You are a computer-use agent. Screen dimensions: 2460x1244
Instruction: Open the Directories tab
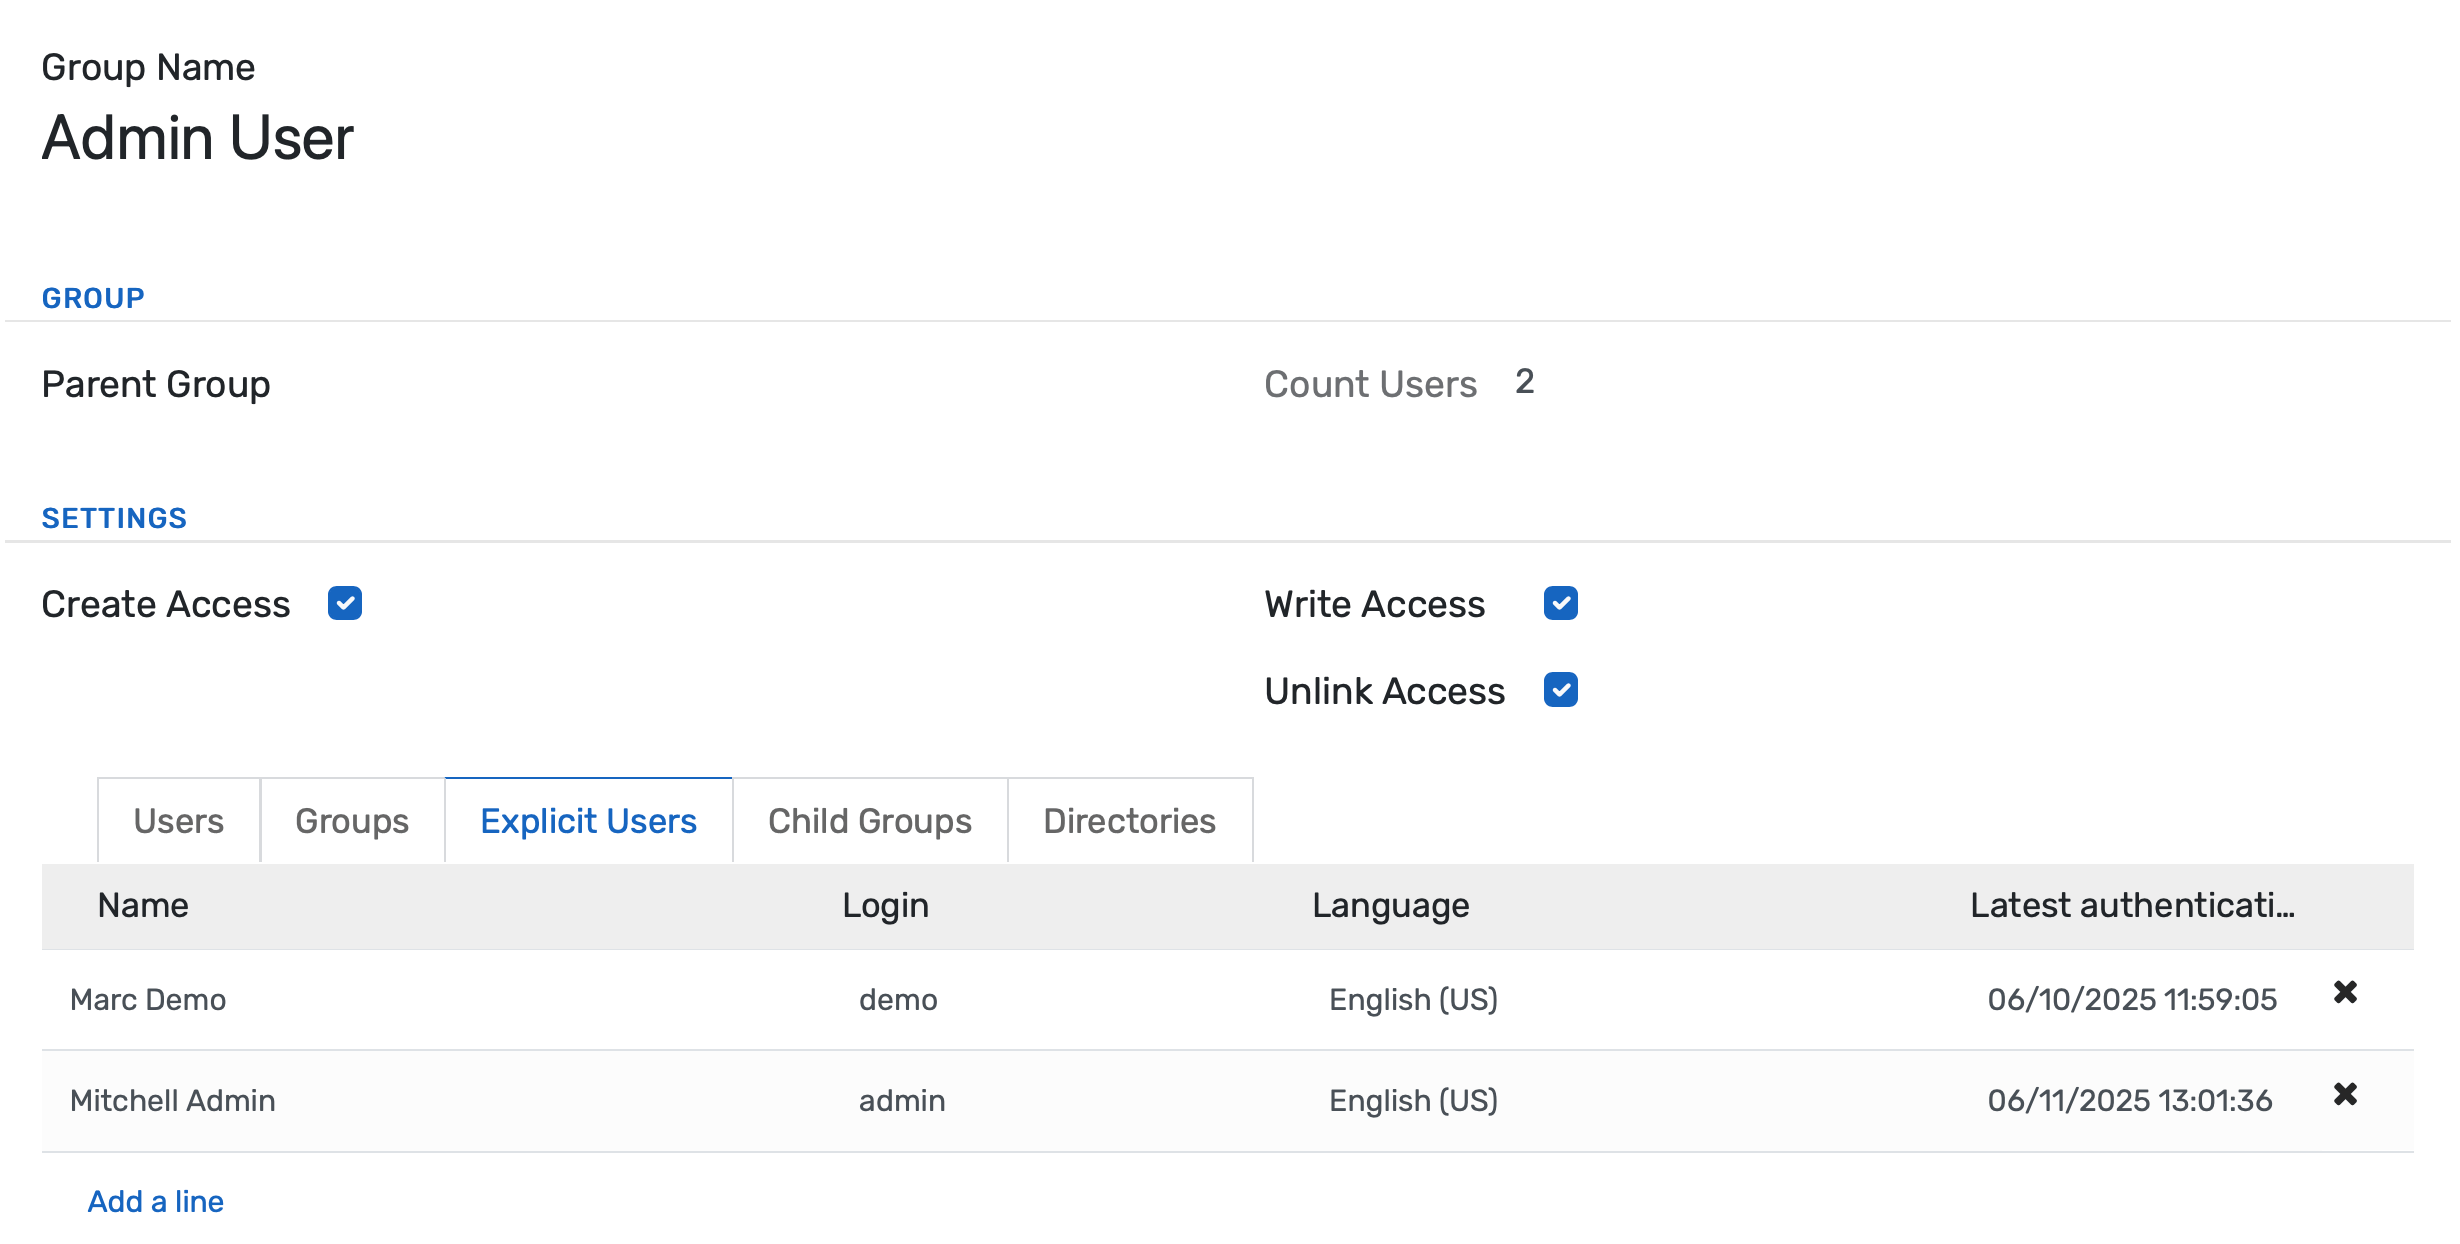coord(1130,820)
